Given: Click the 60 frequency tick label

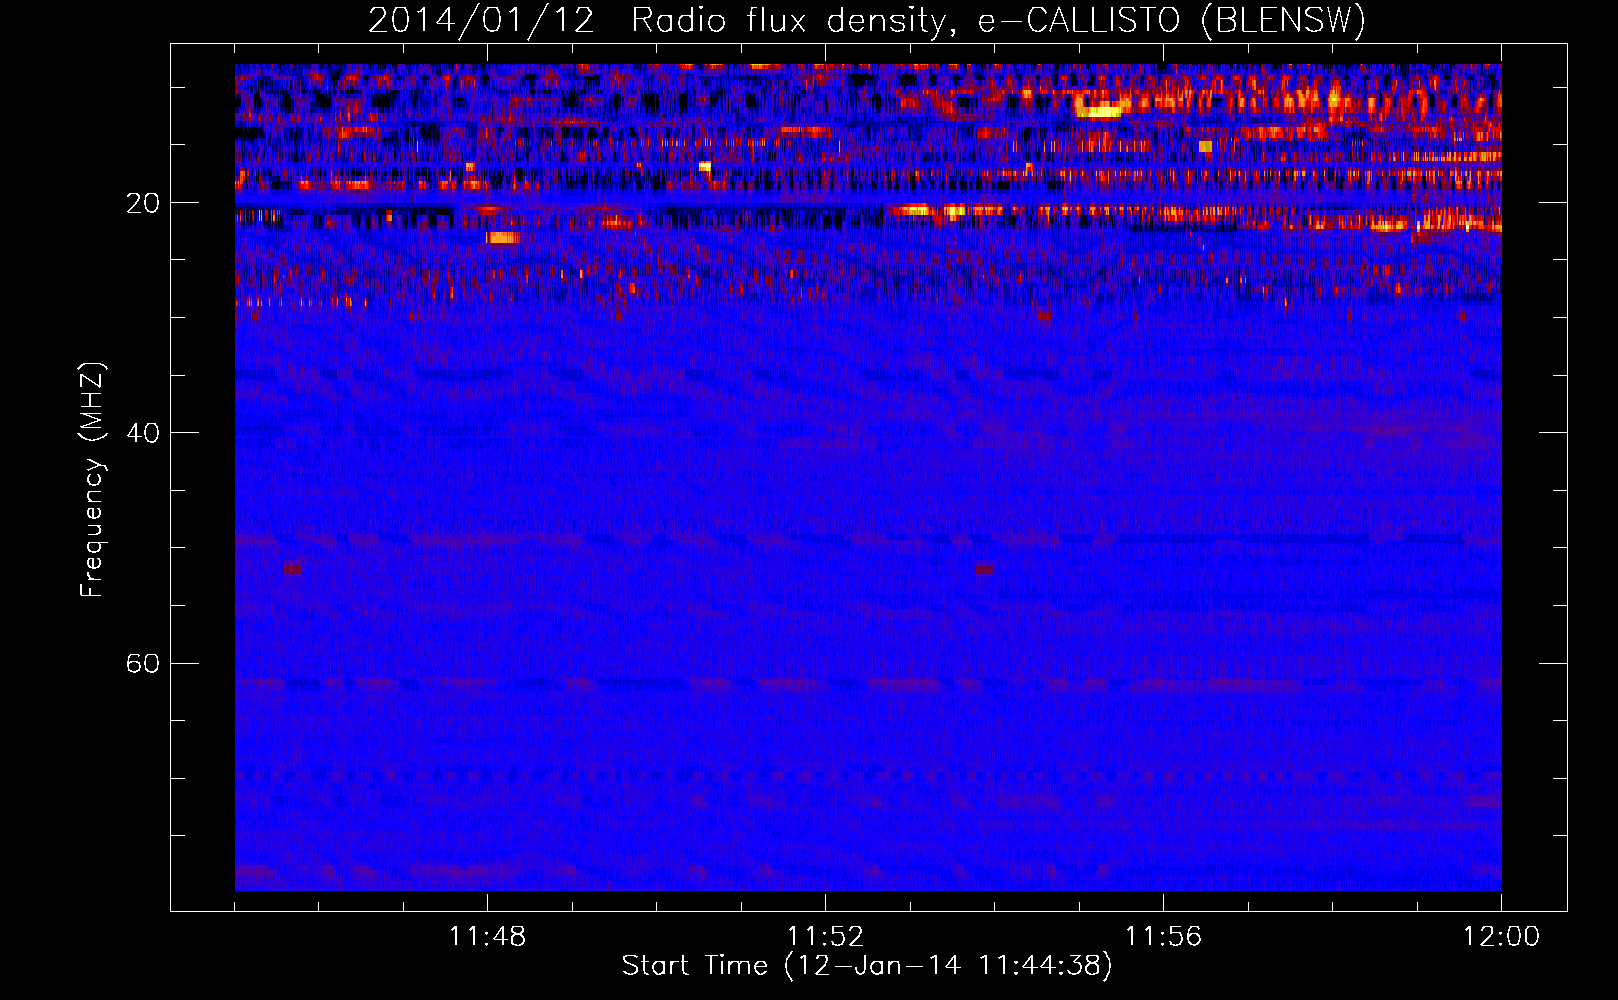Looking at the screenshot, I should coord(143,663).
